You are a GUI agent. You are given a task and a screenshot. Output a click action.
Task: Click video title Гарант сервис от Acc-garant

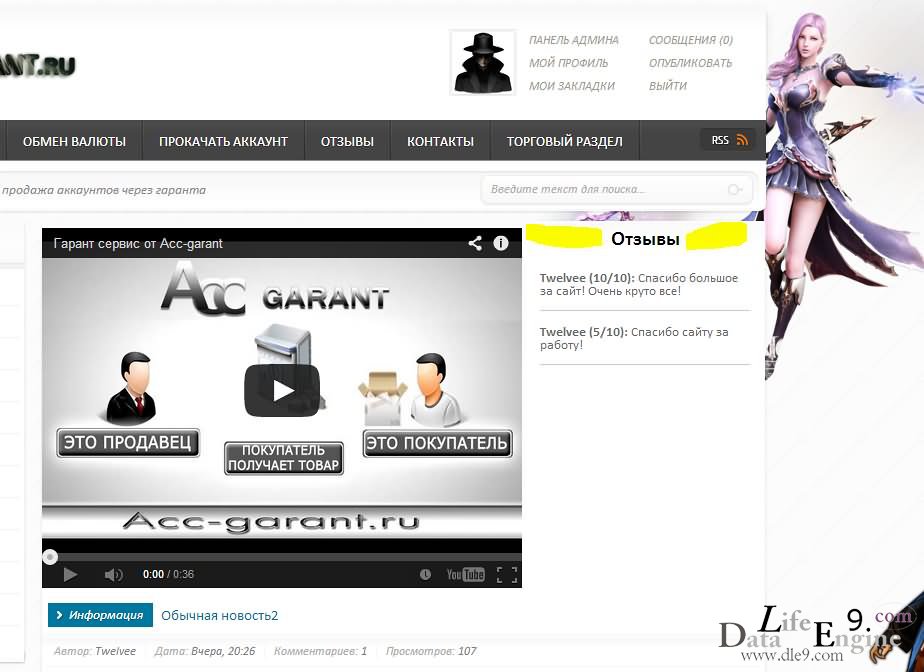pyautogui.click(x=138, y=243)
